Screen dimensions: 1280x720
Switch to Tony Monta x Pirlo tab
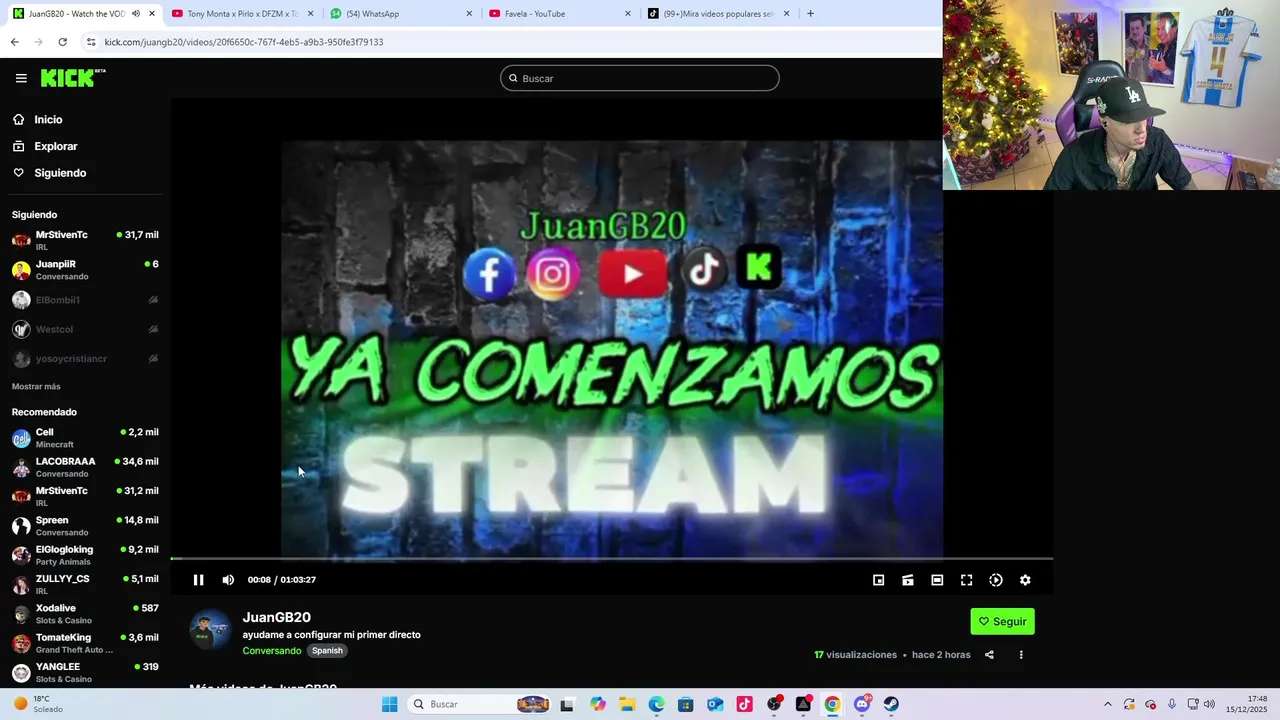(242, 14)
